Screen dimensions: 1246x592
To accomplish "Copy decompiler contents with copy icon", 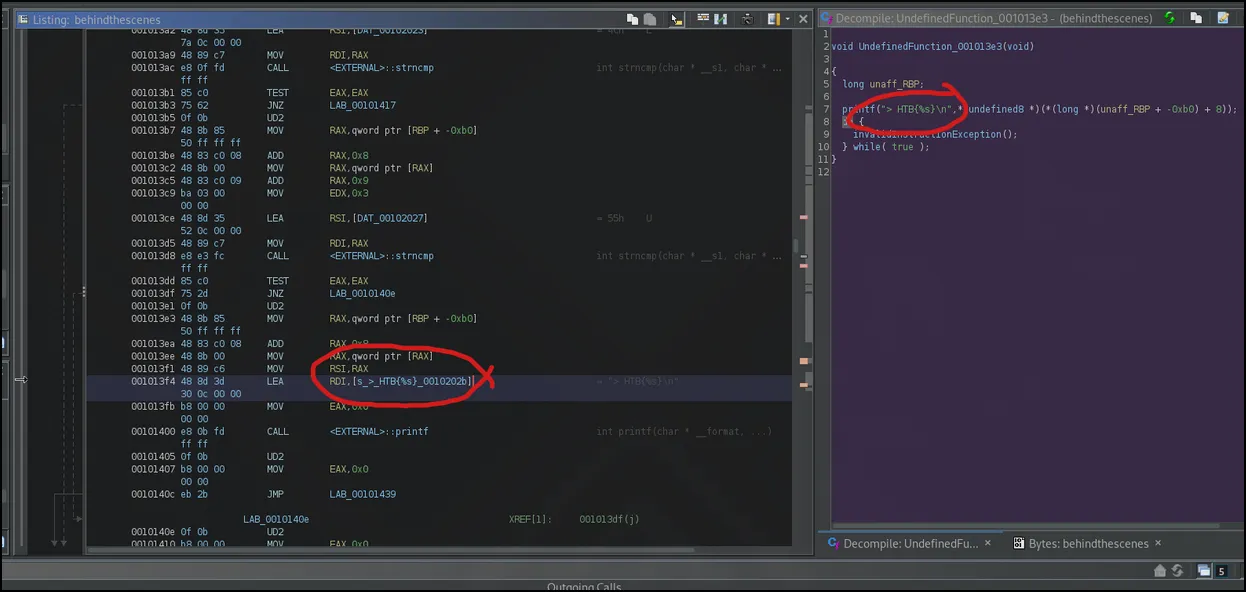I will pyautogui.click(x=1195, y=18).
